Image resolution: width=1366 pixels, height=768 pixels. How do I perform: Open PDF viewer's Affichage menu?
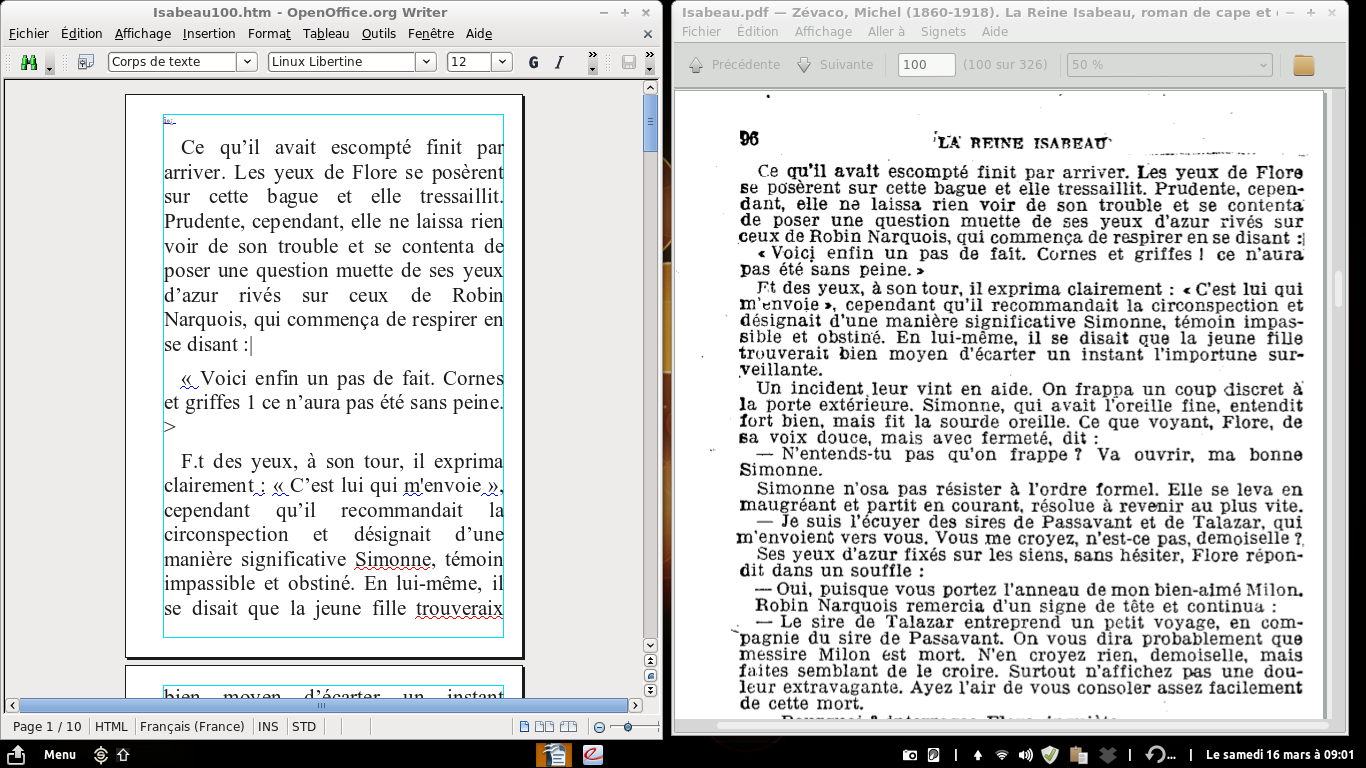click(823, 32)
